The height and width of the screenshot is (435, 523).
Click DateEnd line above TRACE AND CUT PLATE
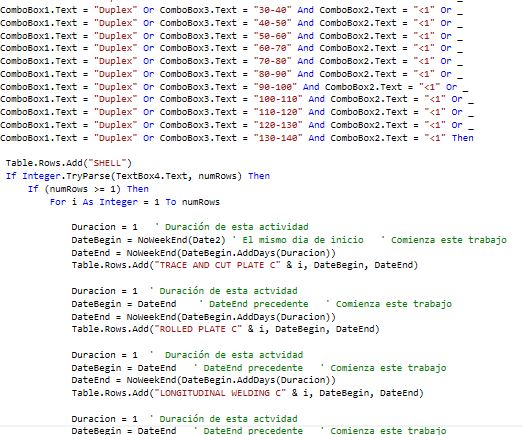pyautogui.click(x=203, y=253)
